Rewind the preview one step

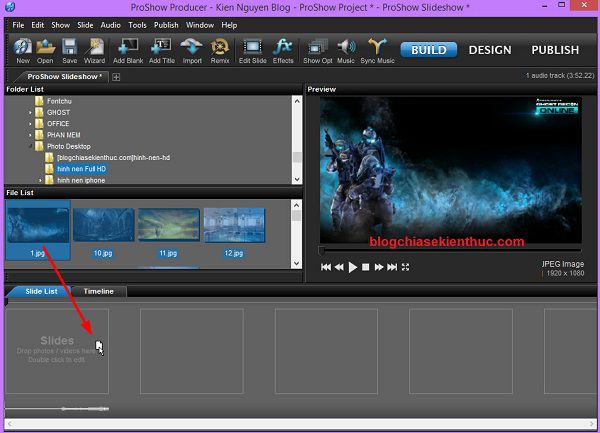click(339, 267)
